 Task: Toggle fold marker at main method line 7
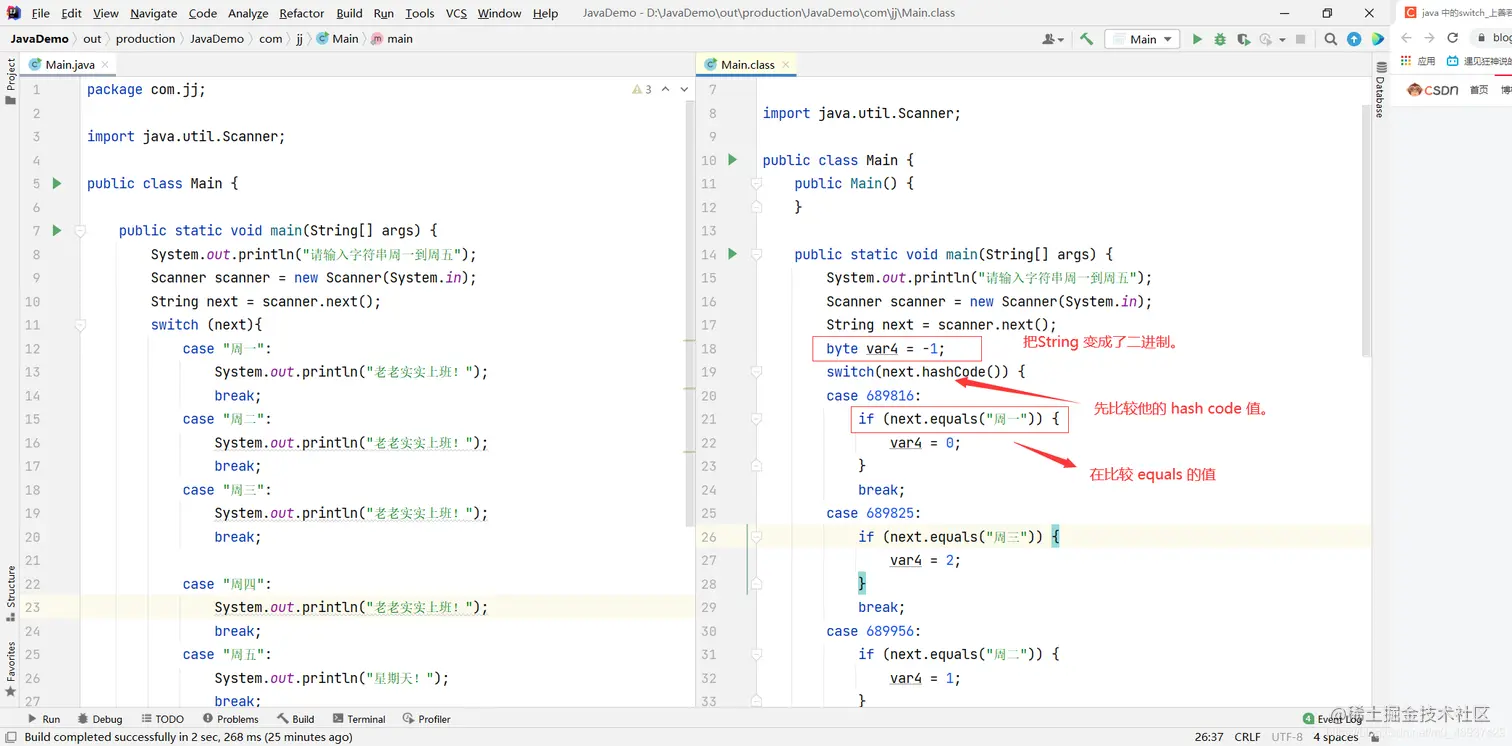(81, 230)
